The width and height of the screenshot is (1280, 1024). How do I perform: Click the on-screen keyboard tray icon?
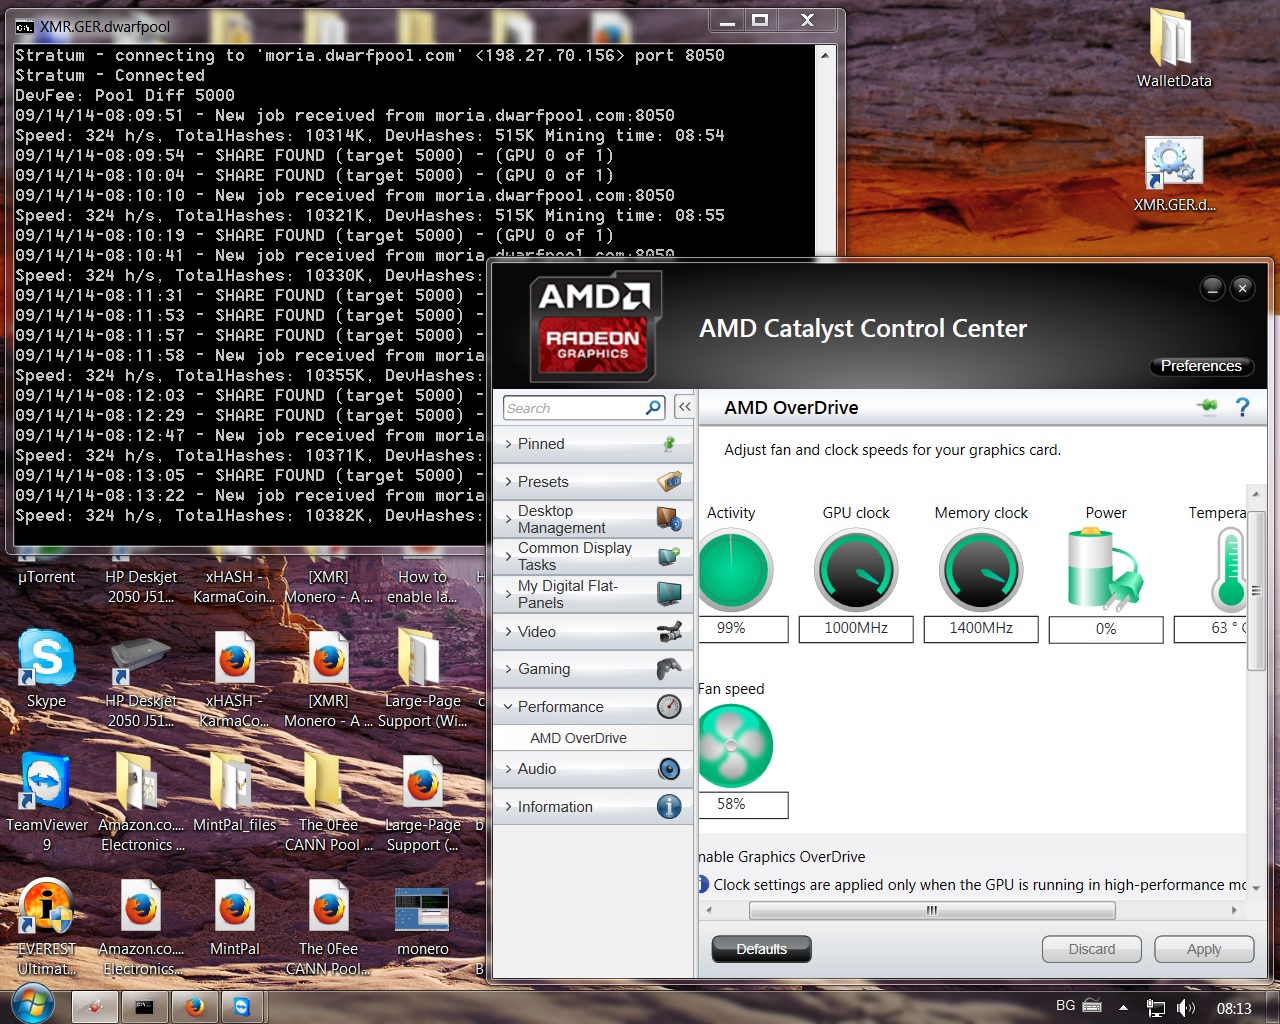[1092, 1006]
